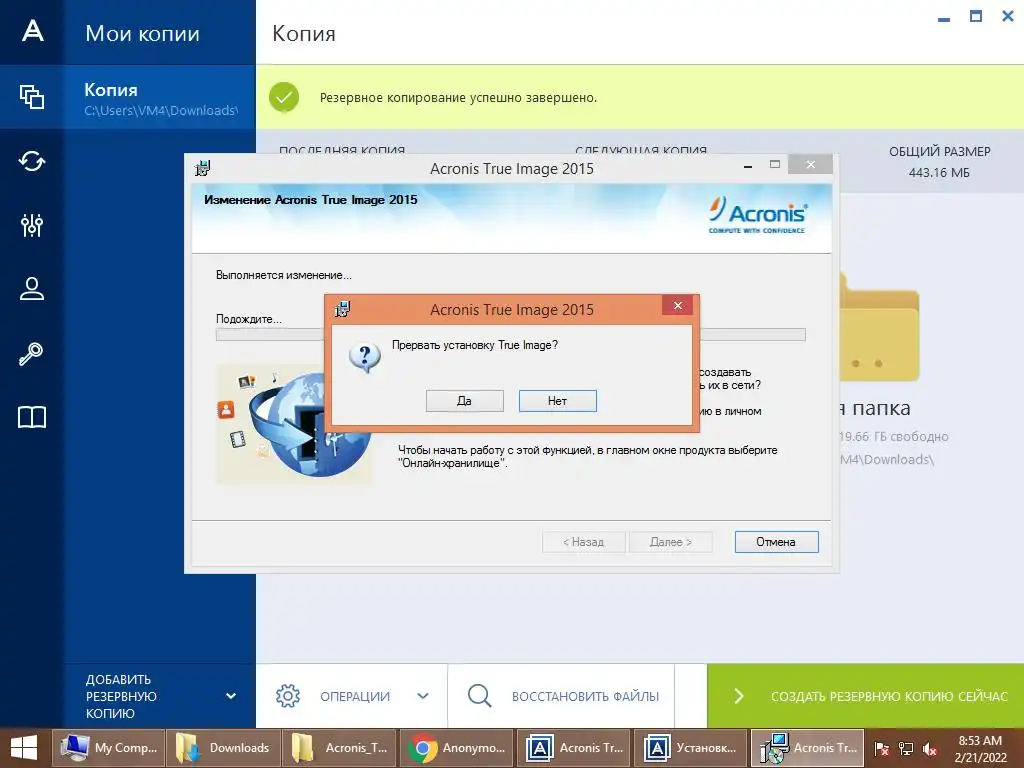Open the Backup section icon in the sidebar
This screenshot has height=768, width=1024.
(x=32, y=97)
